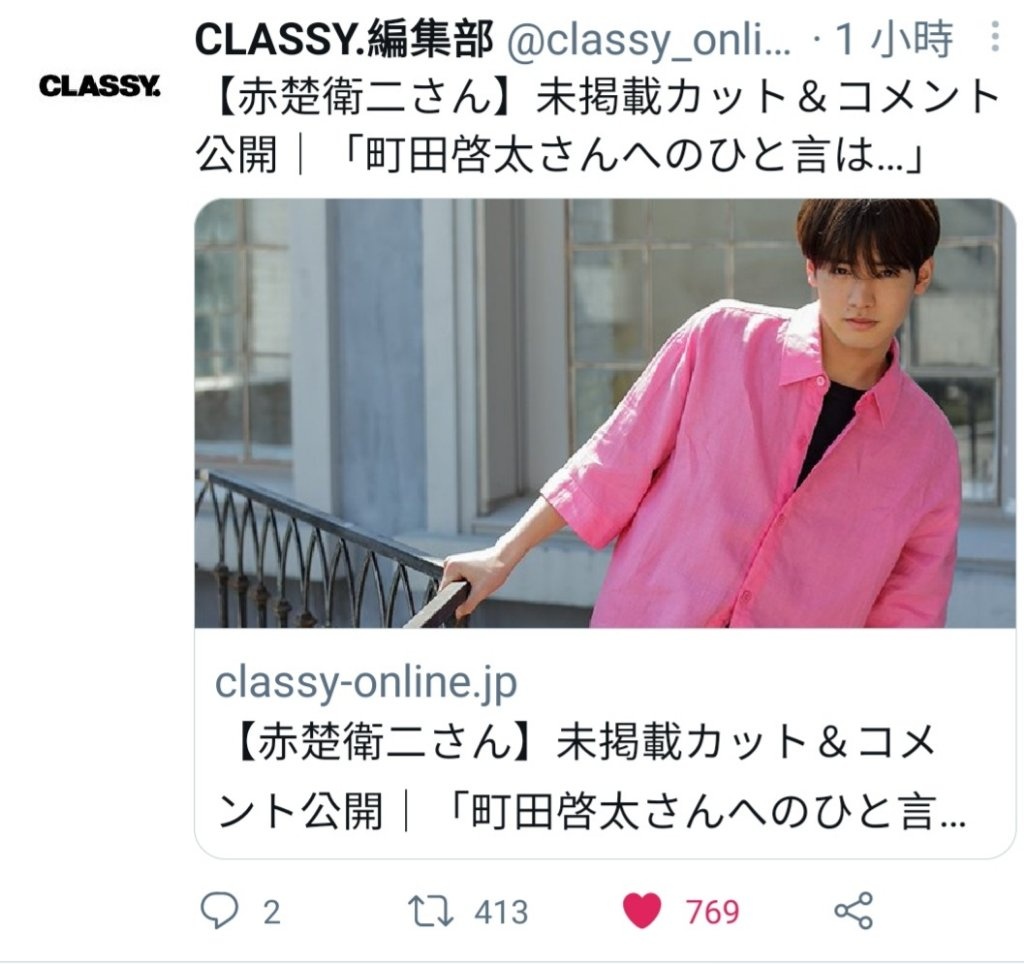This screenshot has width=1024, height=964.
Task: Follow the classy-online.jp domain link
Action: (x=366, y=683)
